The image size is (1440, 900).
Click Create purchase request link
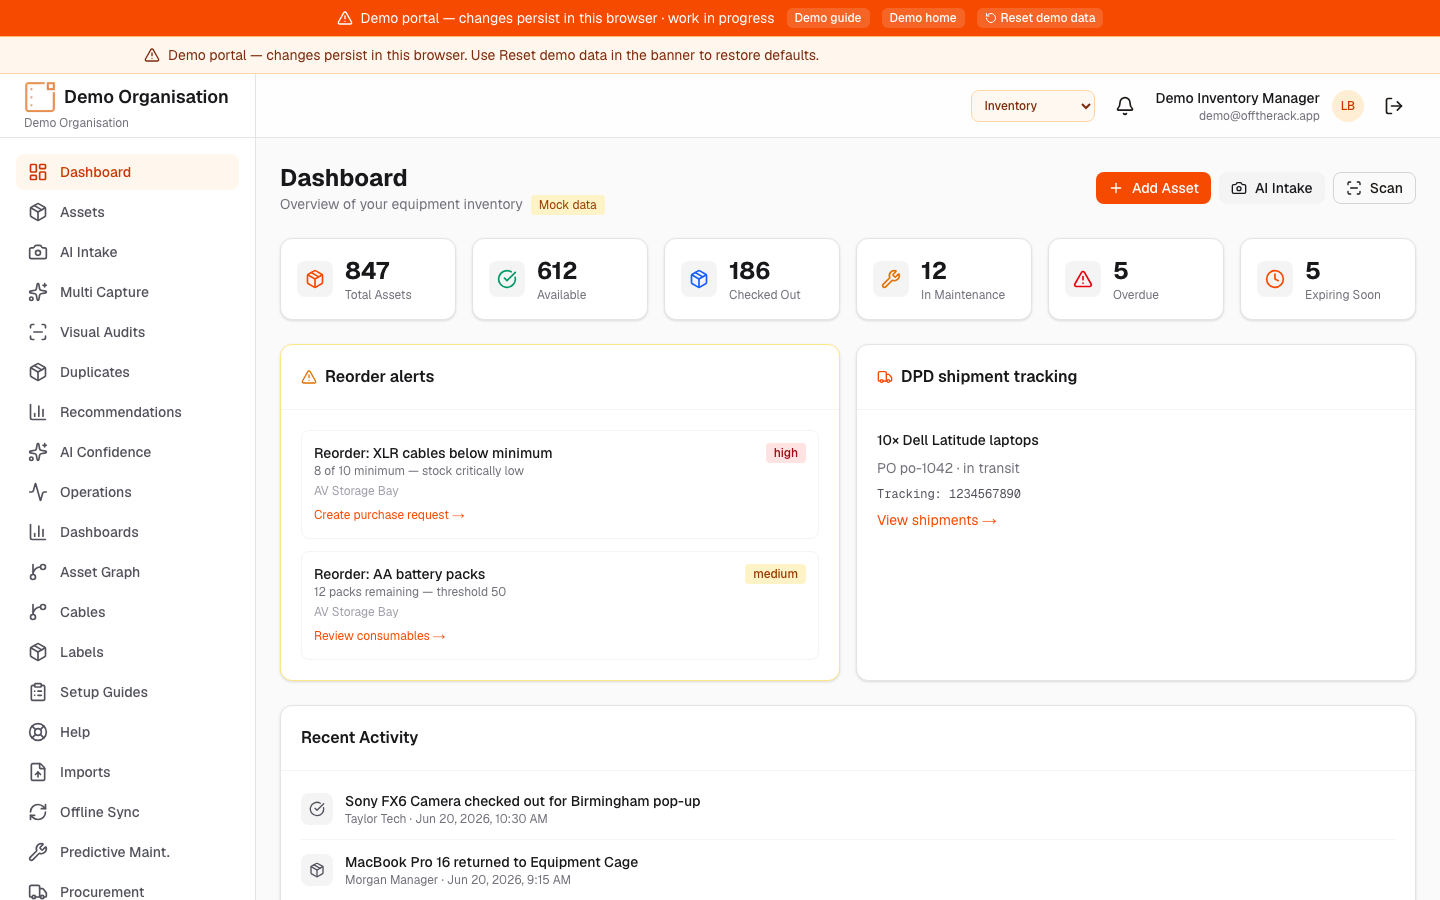[x=389, y=515]
